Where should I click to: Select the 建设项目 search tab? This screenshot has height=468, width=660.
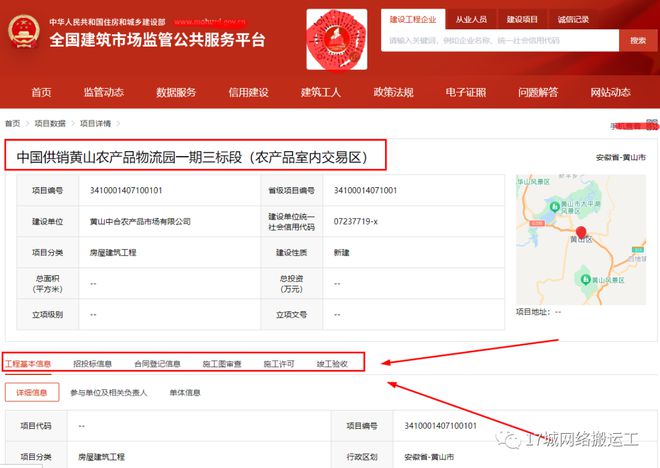click(522, 19)
